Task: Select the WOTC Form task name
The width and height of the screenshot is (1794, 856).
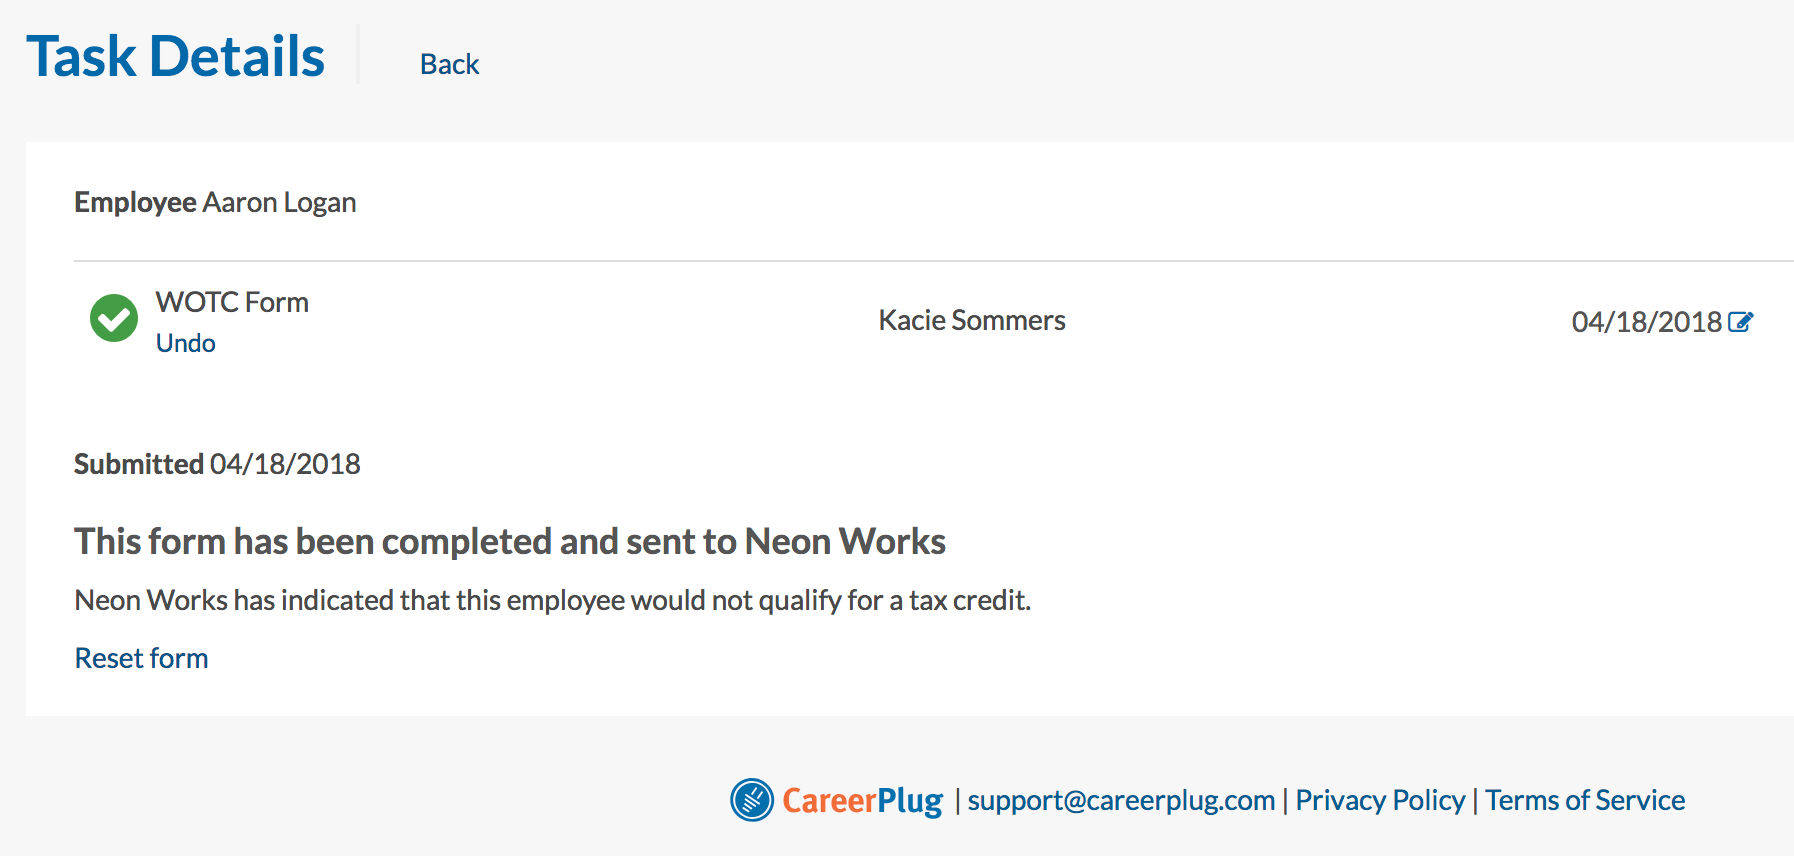Action: pyautogui.click(x=232, y=302)
